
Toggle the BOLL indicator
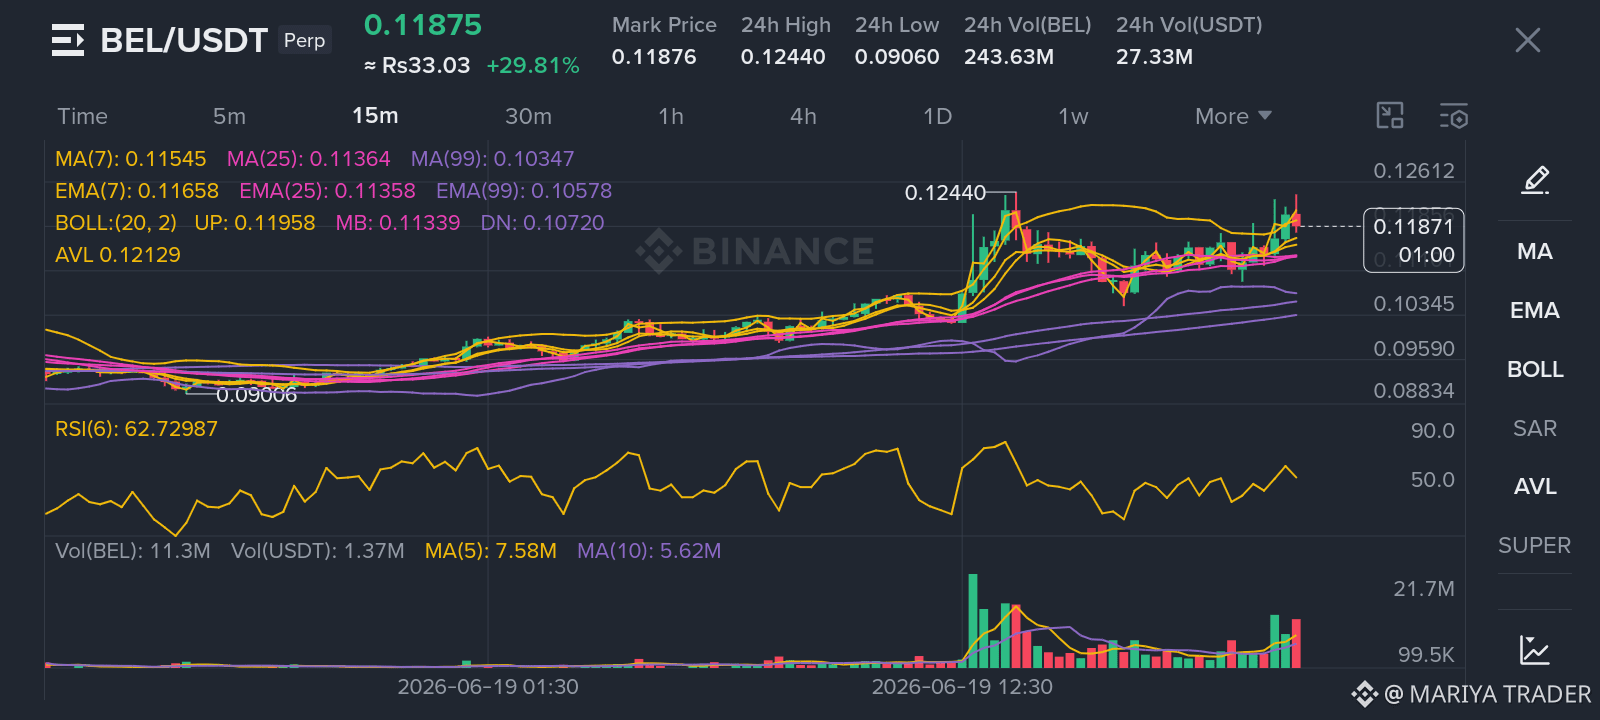1535,369
